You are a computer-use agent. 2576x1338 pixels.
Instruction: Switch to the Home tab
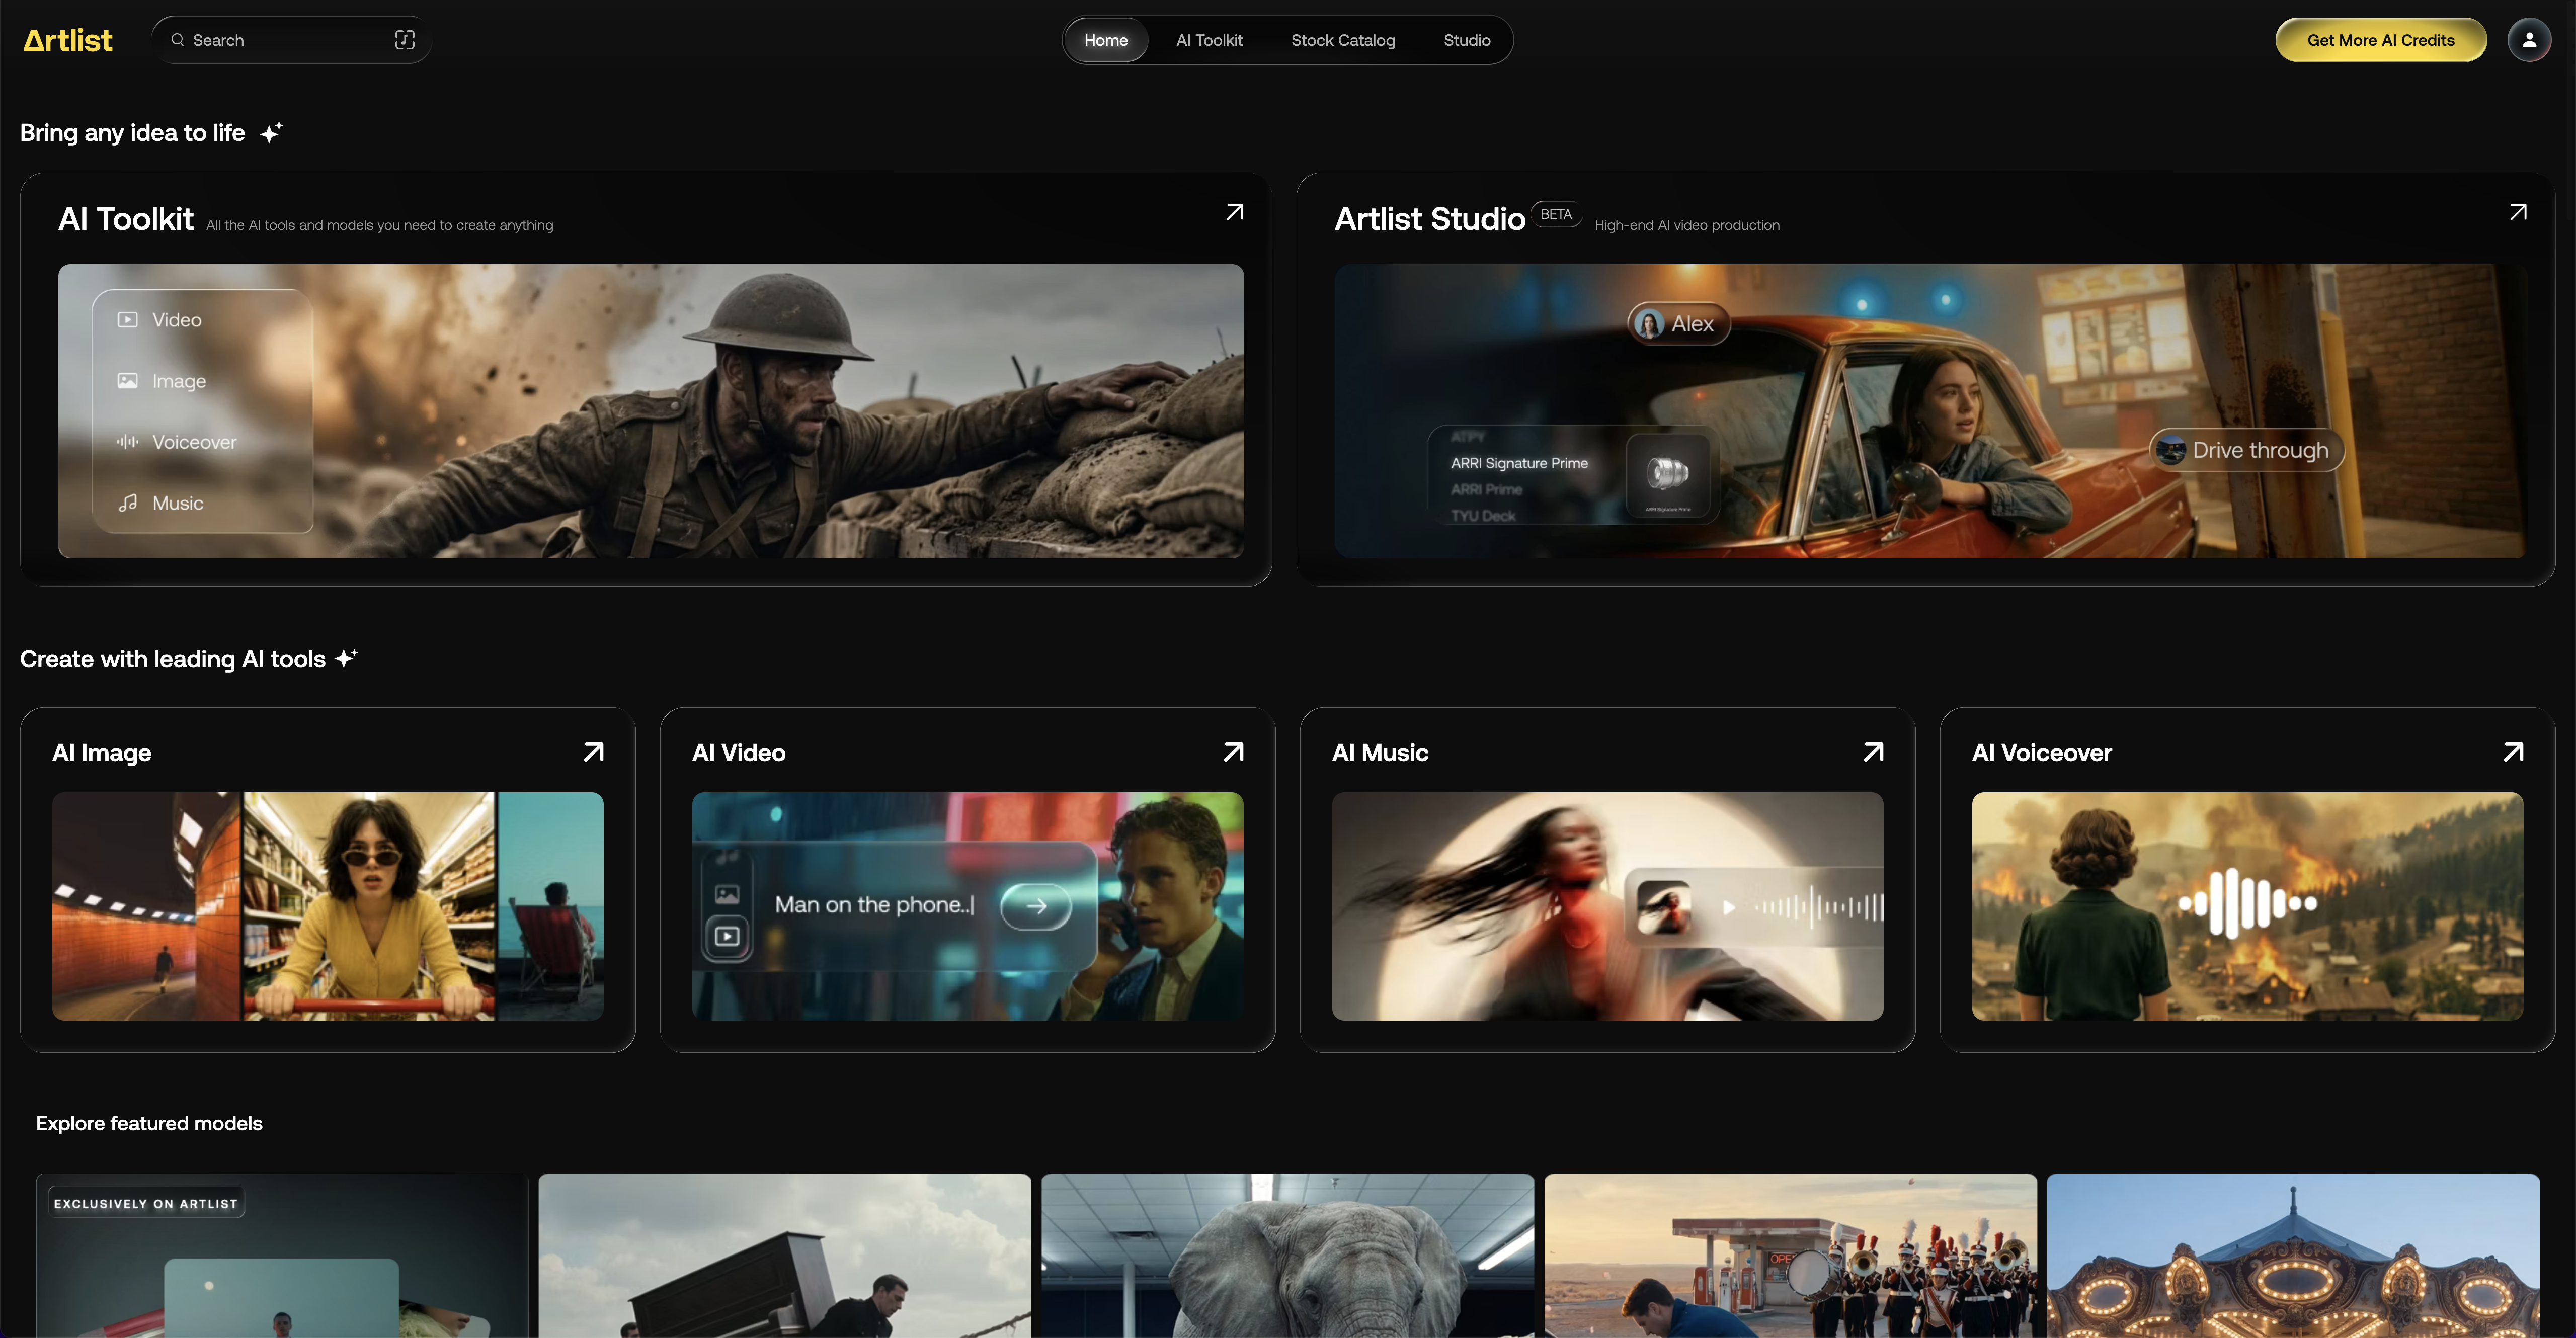[x=1106, y=40]
